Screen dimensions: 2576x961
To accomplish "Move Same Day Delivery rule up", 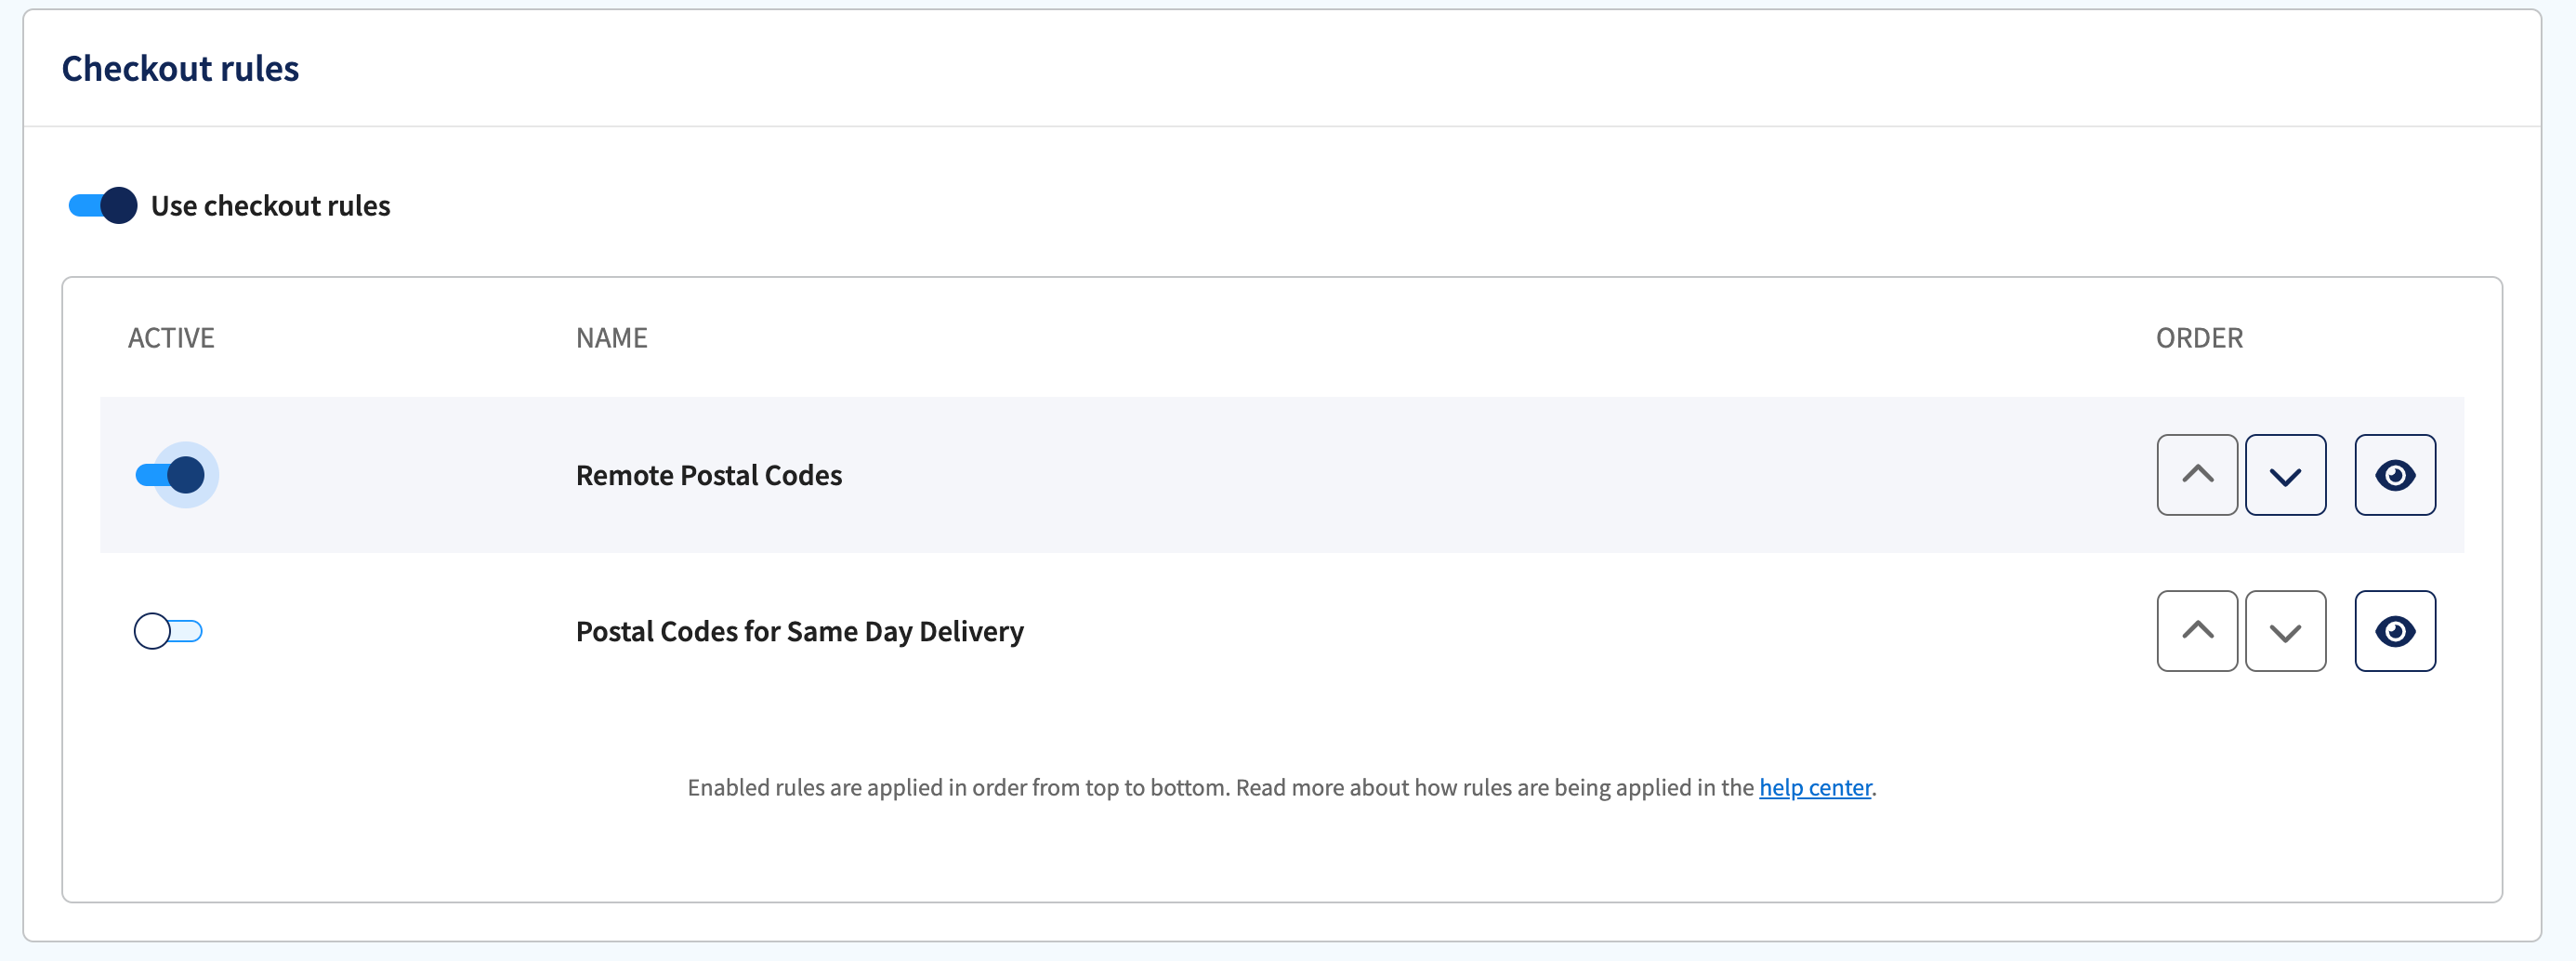I will tap(2197, 631).
